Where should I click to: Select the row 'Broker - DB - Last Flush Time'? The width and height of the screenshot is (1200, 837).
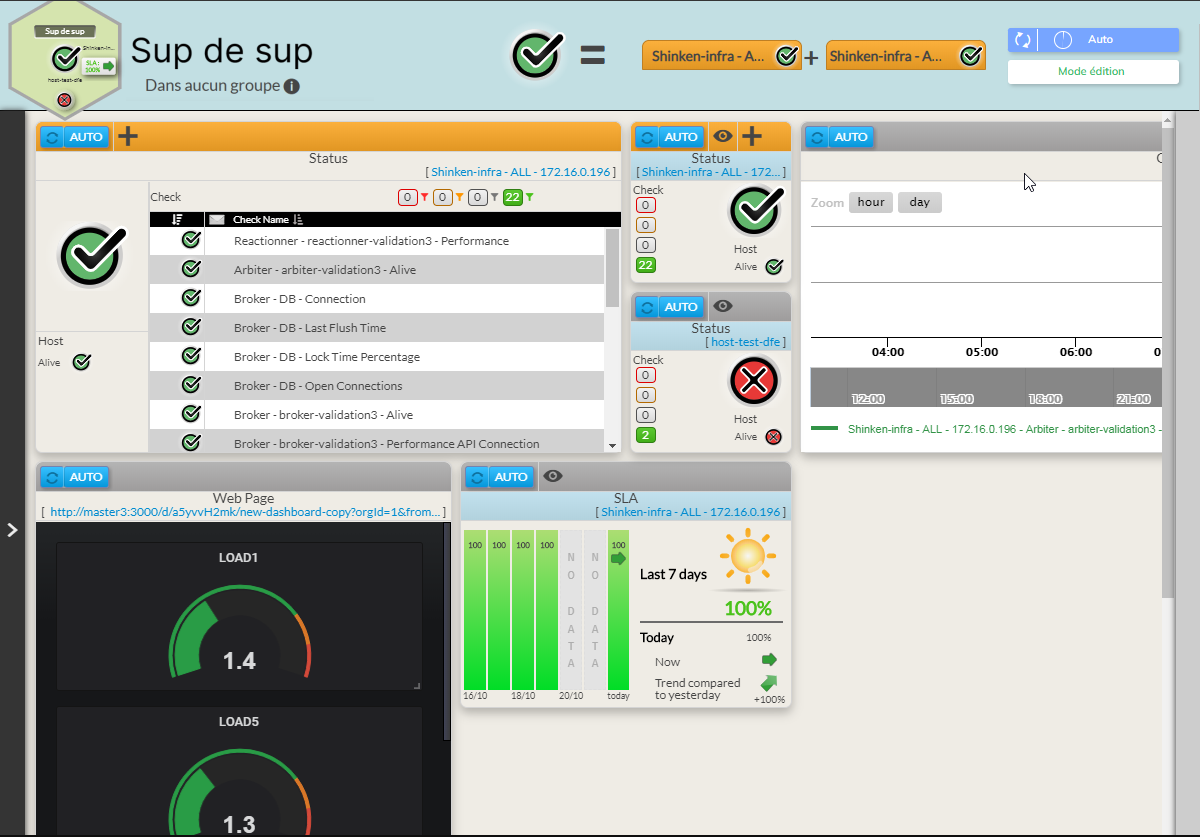click(377, 327)
